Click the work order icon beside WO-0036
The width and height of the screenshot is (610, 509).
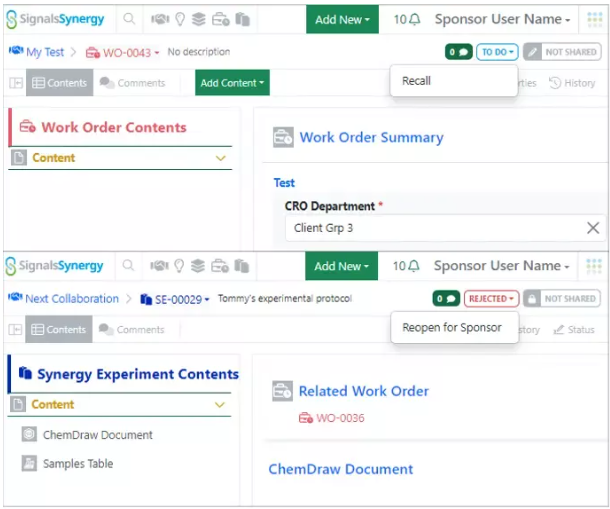(x=306, y=418)
